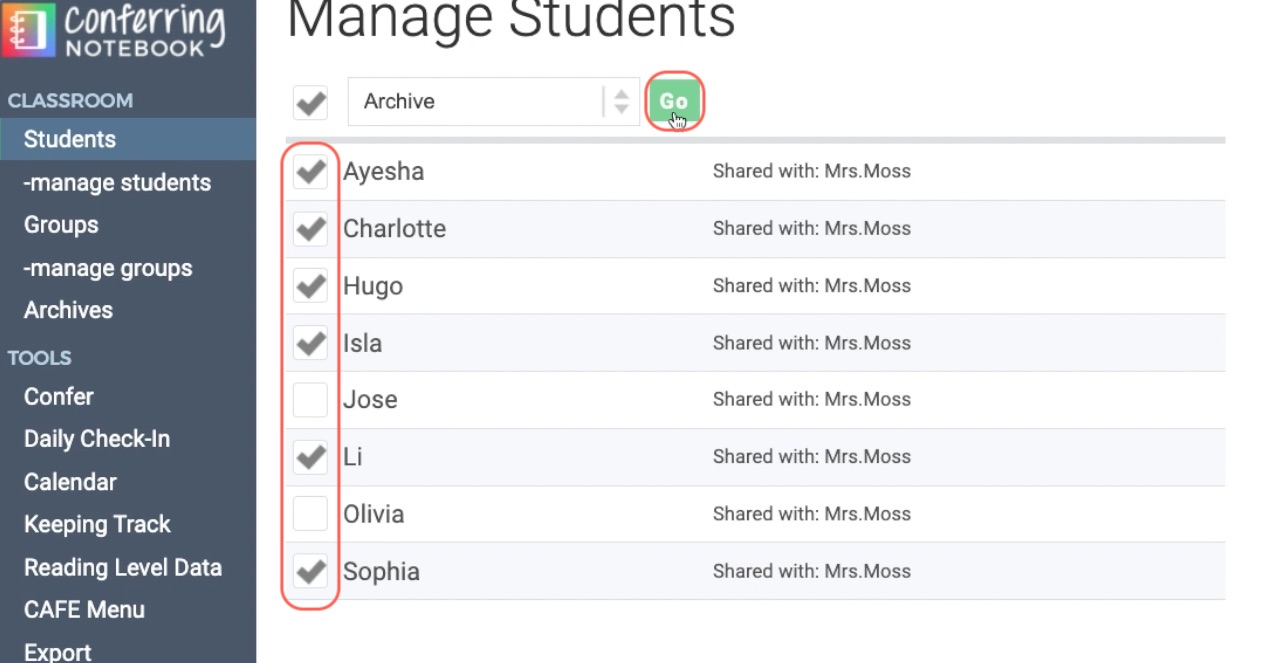View the Archives section
1276x663 pixels.
point(67,310)
